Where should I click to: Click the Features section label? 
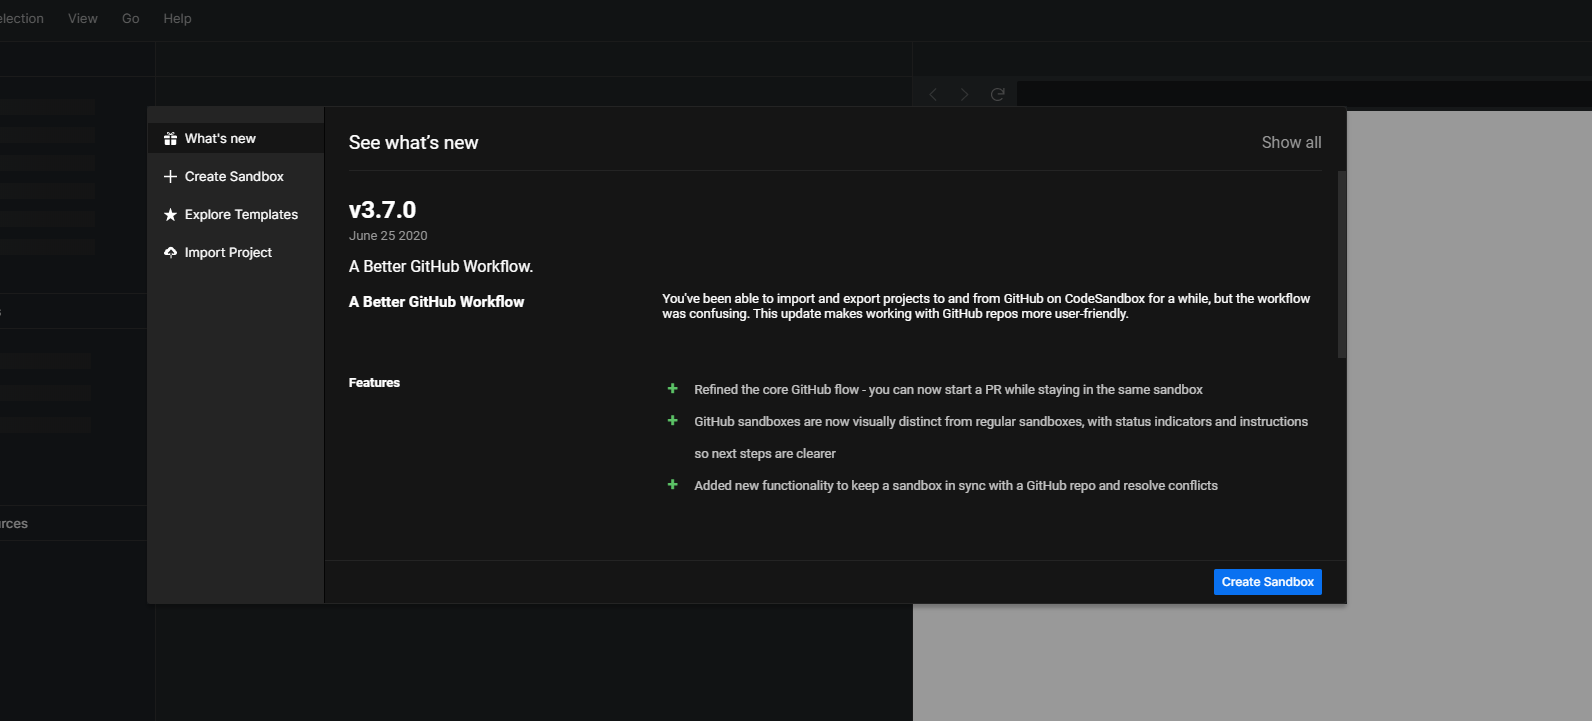coord(374,383)
